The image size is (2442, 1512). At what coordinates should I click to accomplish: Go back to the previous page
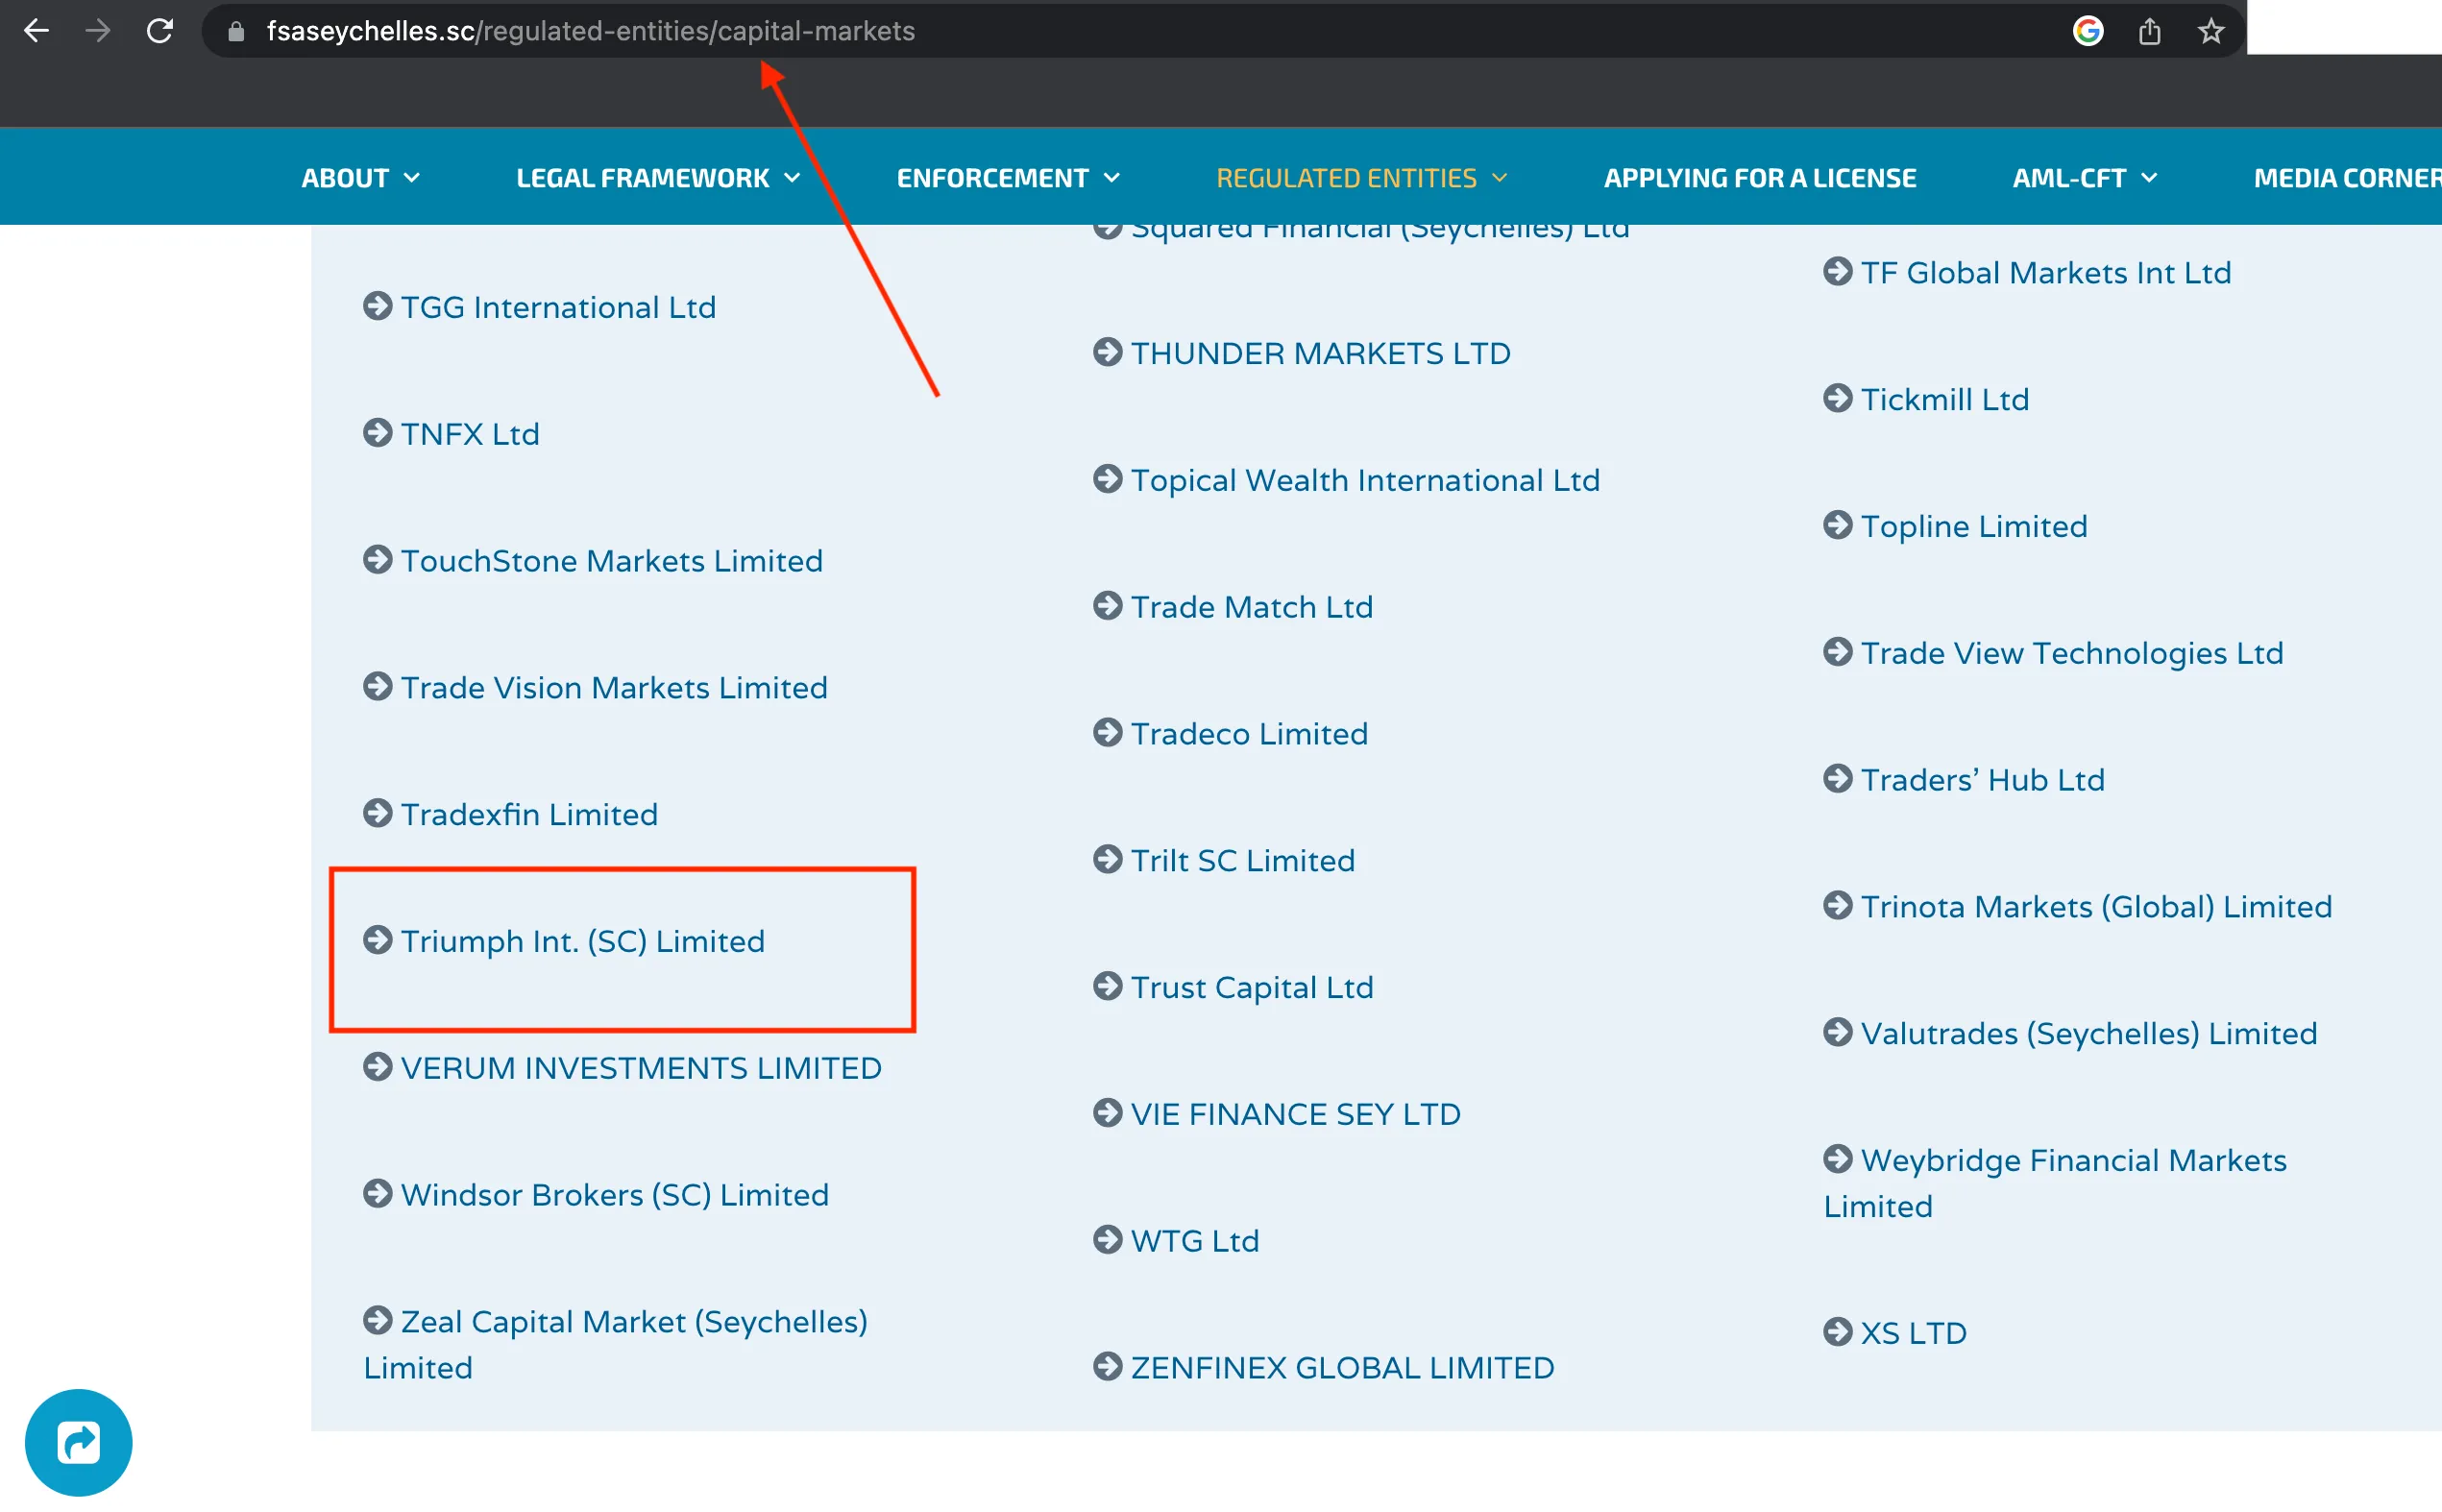click(x=37, y=31)
